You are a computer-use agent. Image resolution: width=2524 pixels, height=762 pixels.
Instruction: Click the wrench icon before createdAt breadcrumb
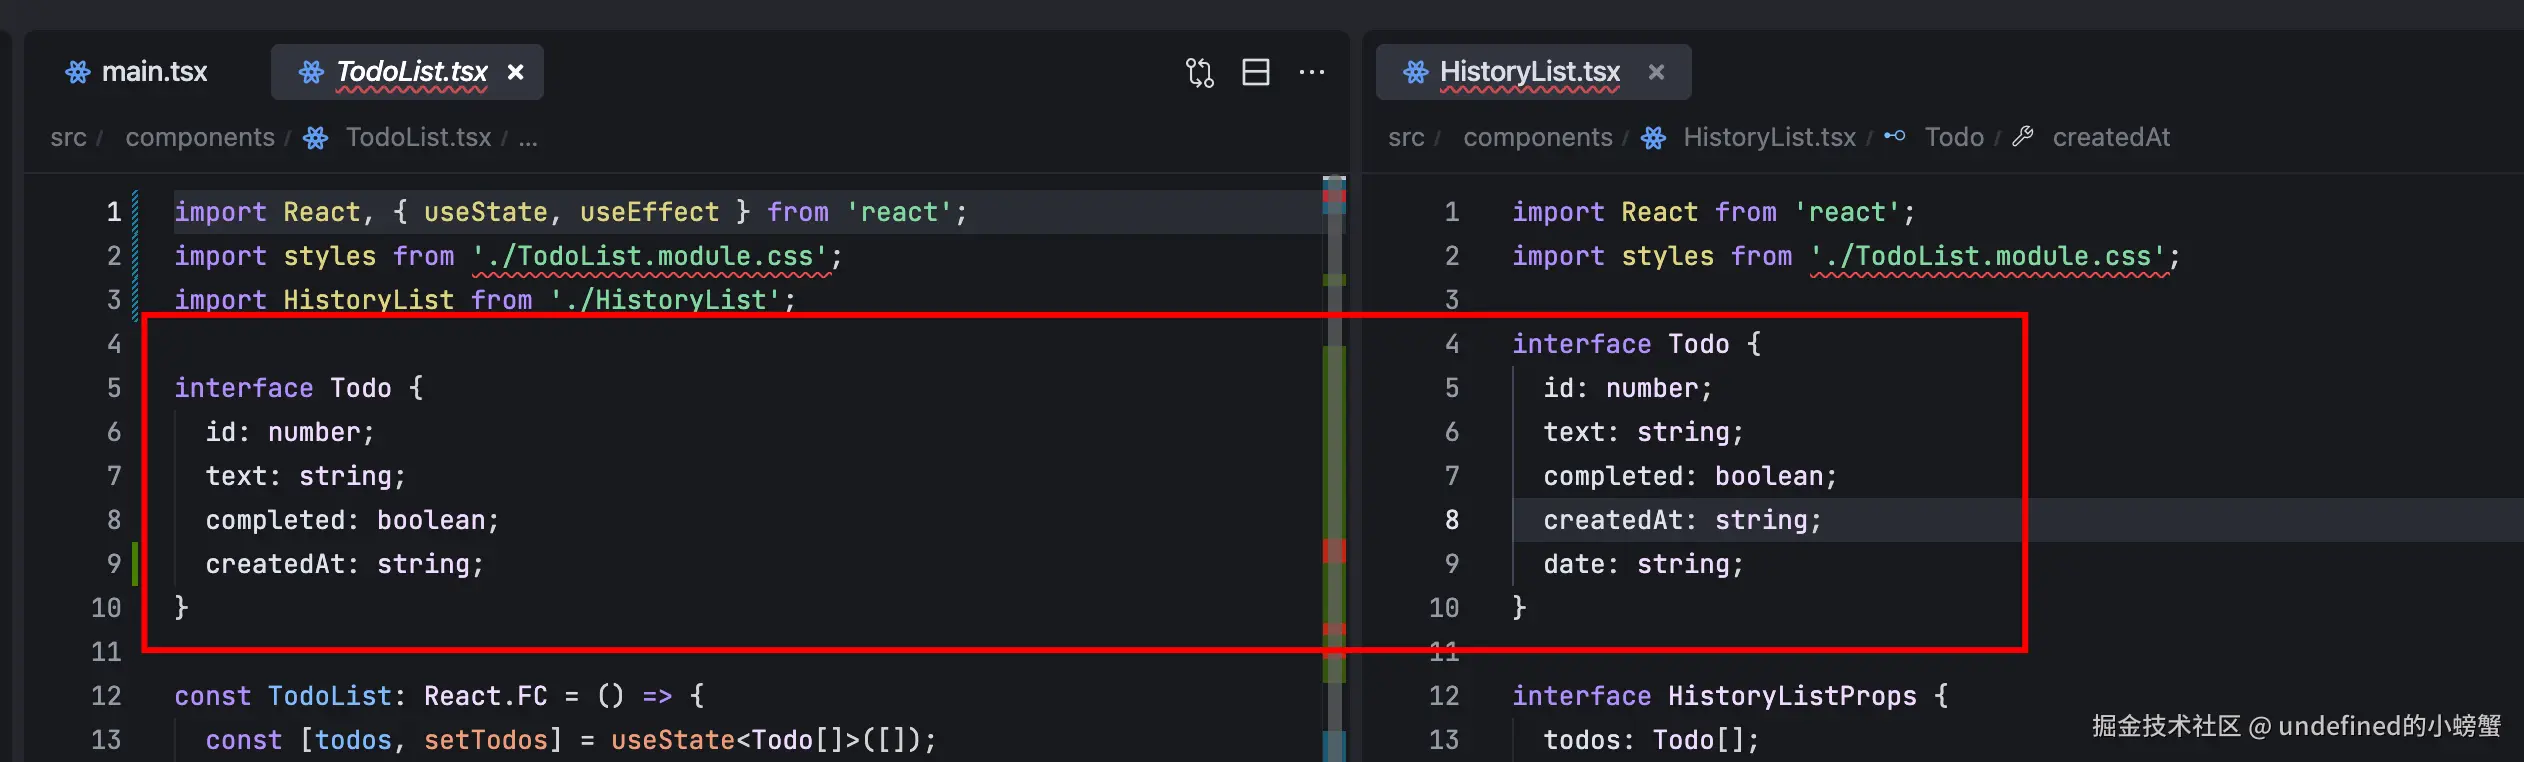(2023, 136)
